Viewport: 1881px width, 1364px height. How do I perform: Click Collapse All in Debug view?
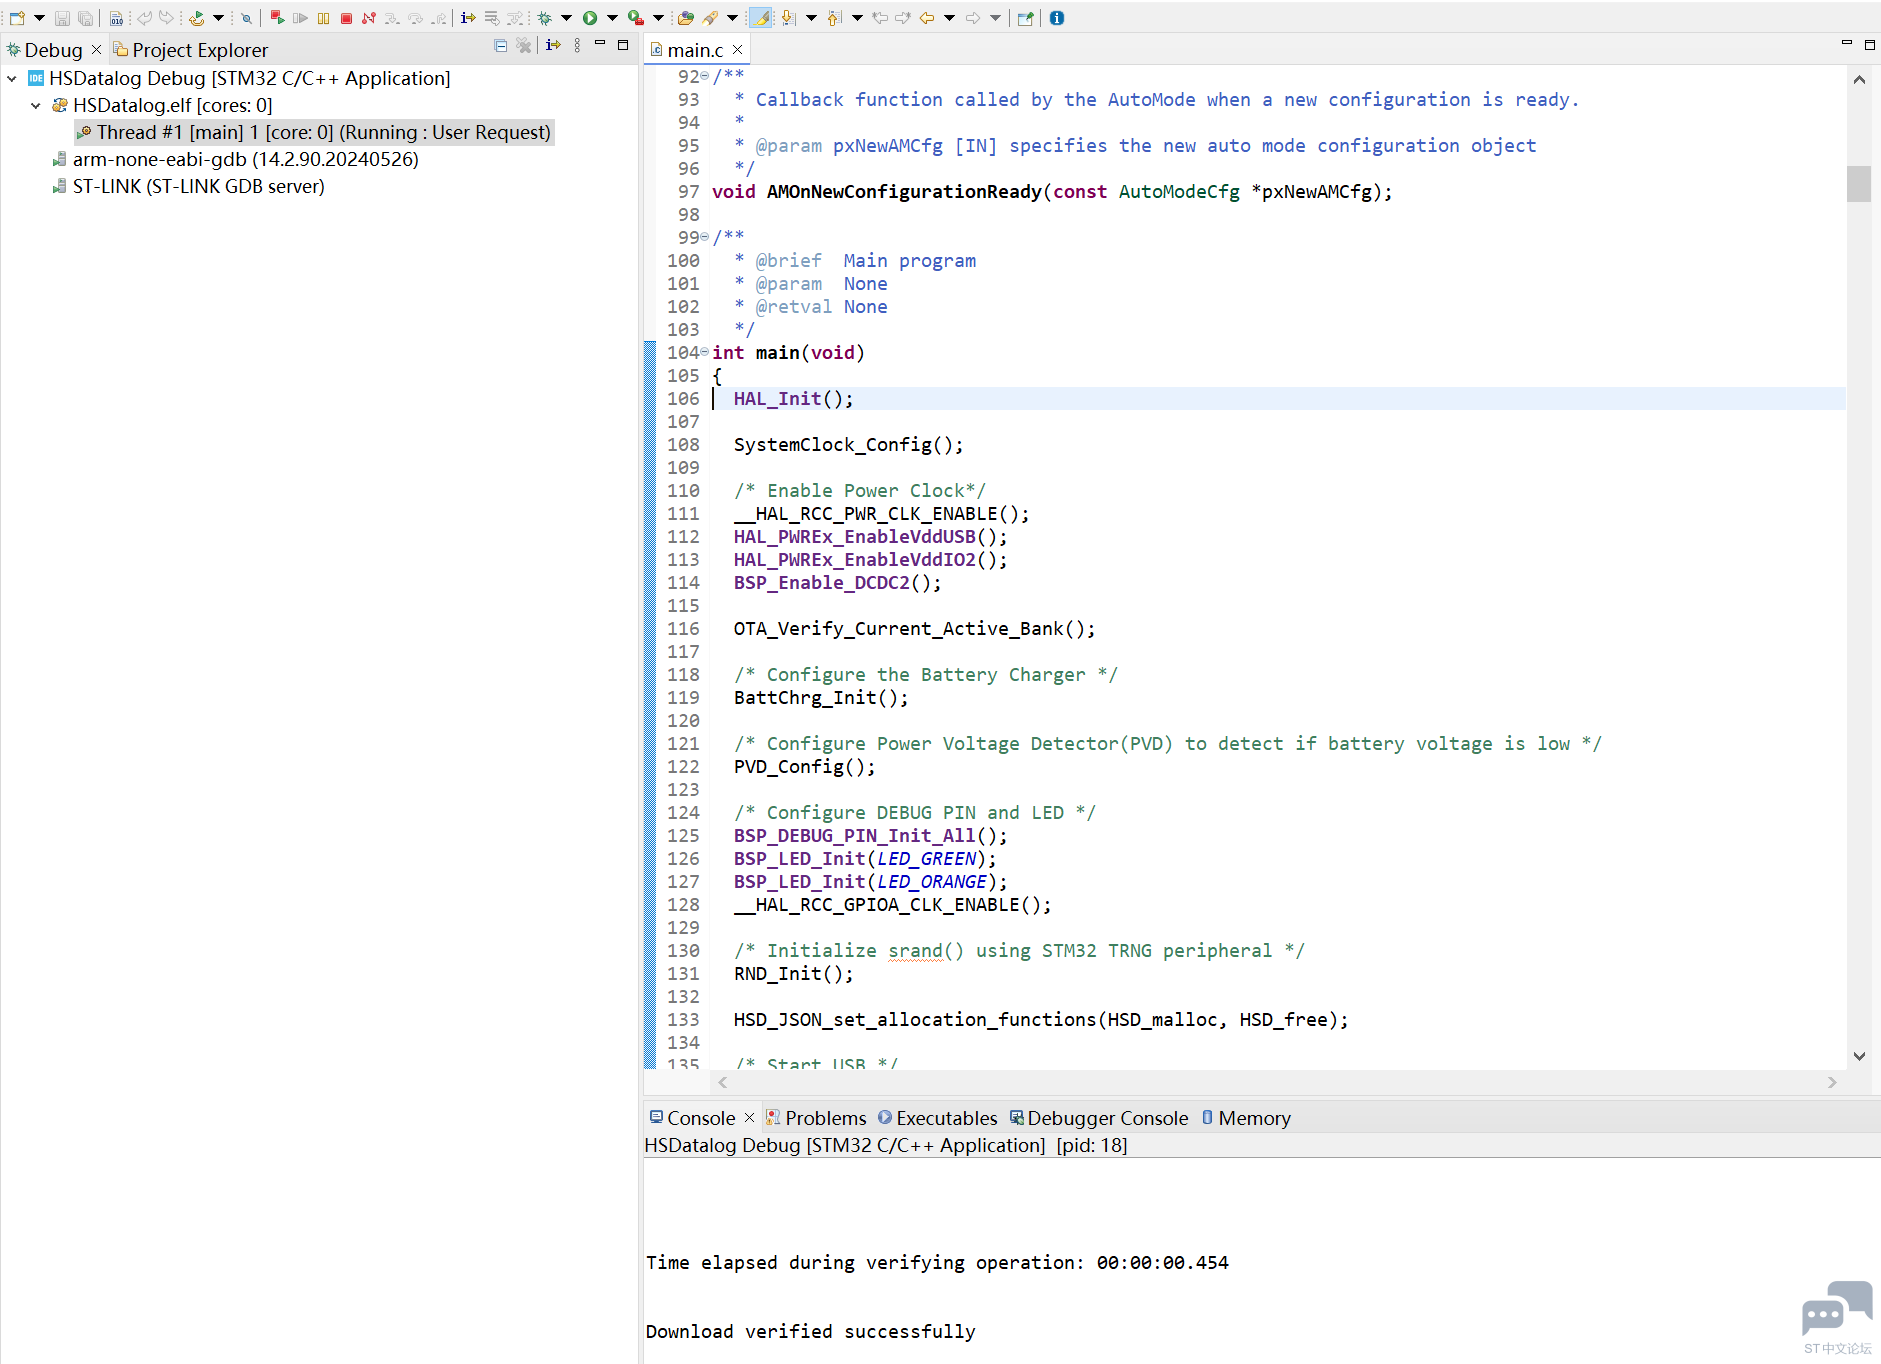point(500,46)
